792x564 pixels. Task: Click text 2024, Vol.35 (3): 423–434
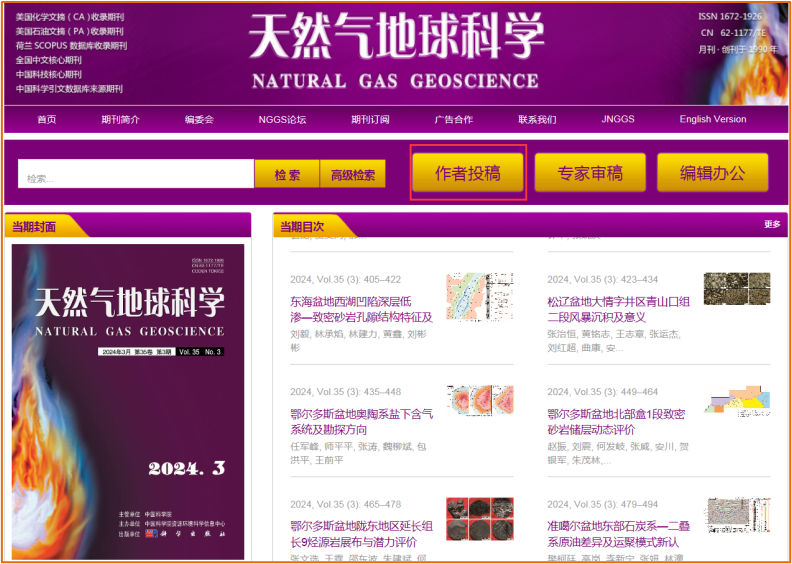point(605,279)
